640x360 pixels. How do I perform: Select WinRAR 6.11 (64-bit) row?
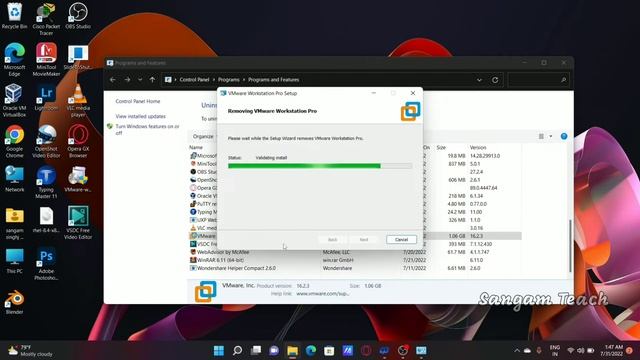point(355,260)
